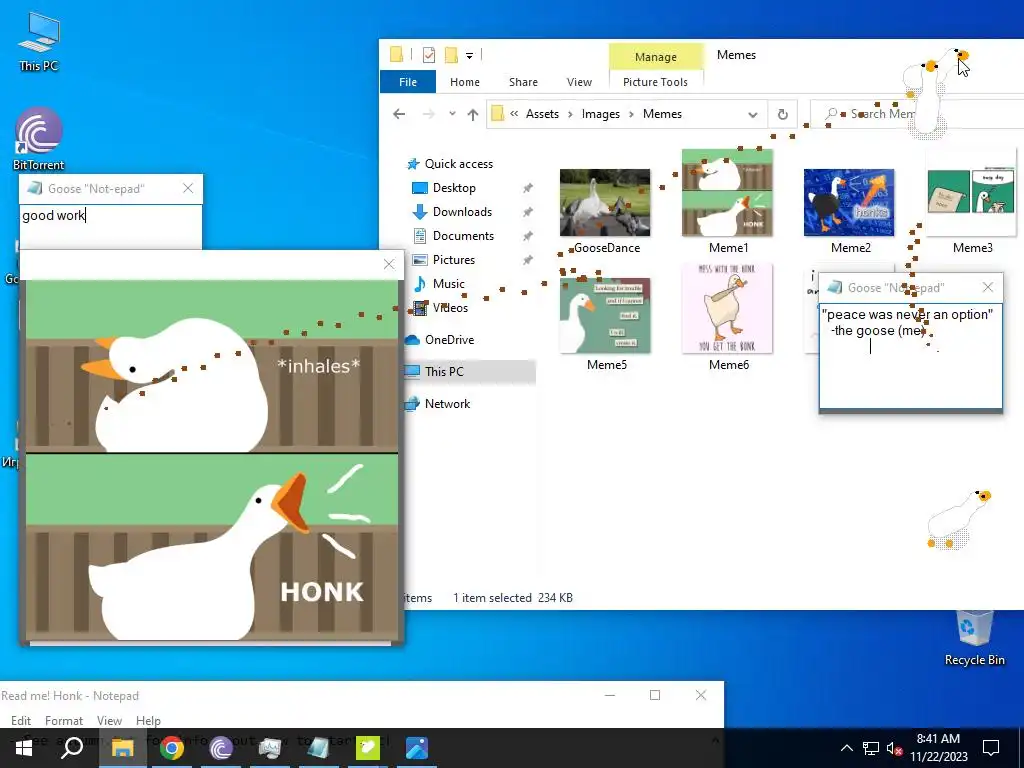Close the 'peace was never' Goose Not-epad
Screen dimensions: 1024x768
click(x=987, y=287)
